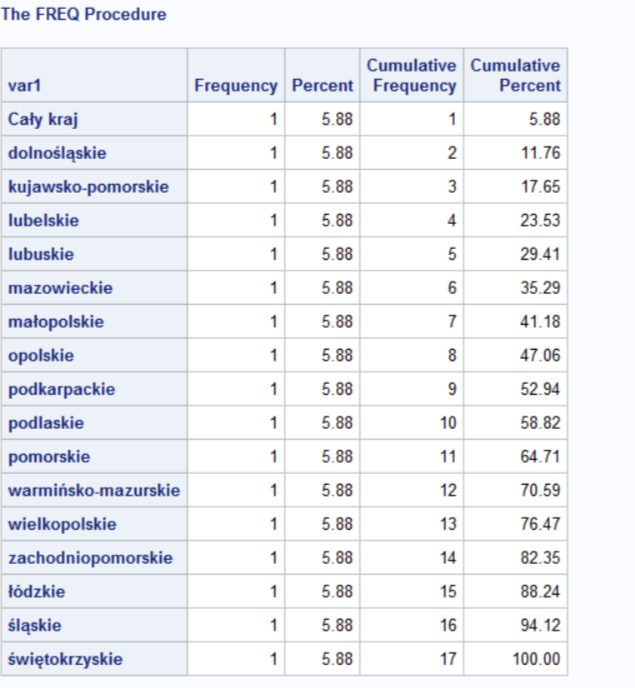Click cumulative percent value 52.94

click(x=541, y=389)
